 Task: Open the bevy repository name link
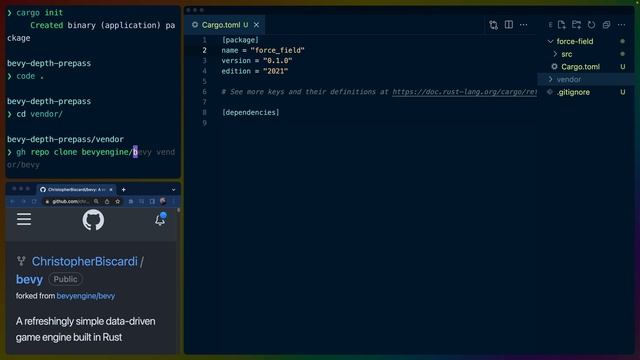(29, 279)
